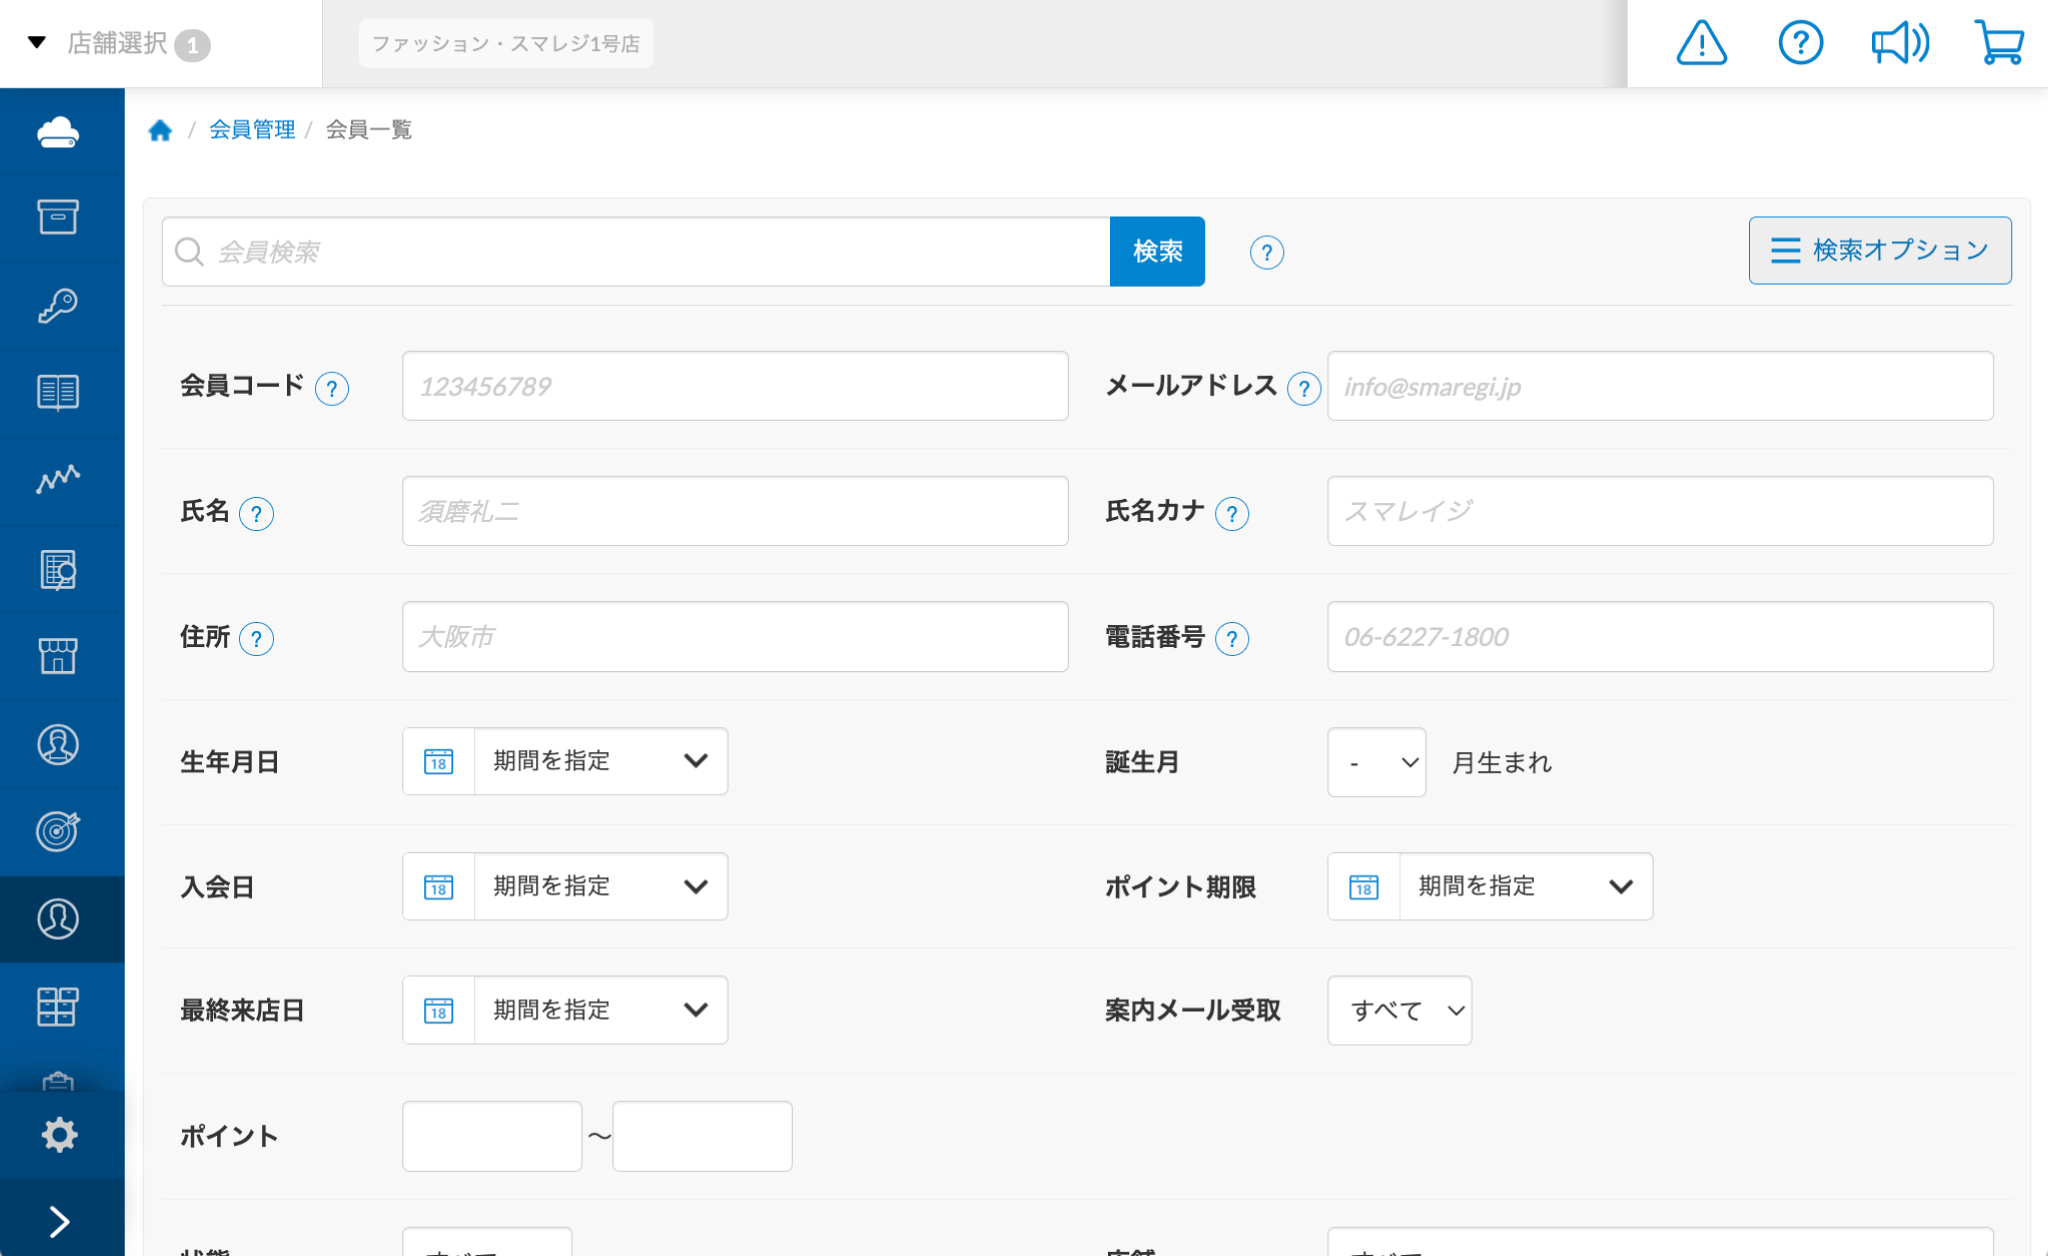This screenshot has width=2048, height=1256.
Task: Open the sales graph sidebar icon
Action: pyautogui.click(x=58, y=480)
